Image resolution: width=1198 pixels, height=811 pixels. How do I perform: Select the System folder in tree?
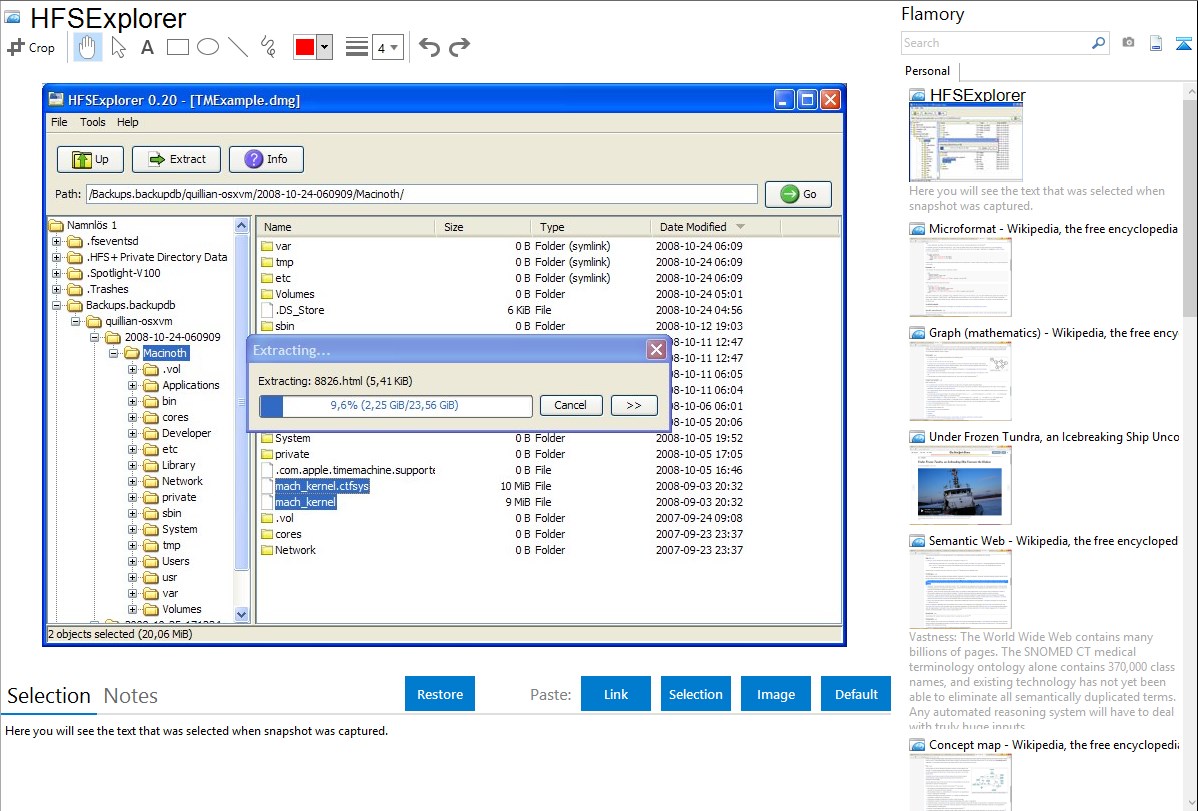click(180, 530)
